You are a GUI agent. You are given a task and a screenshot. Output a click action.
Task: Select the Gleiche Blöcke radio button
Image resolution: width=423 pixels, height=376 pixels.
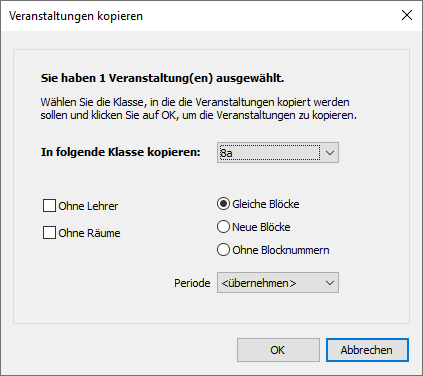(x=223, y=204)
